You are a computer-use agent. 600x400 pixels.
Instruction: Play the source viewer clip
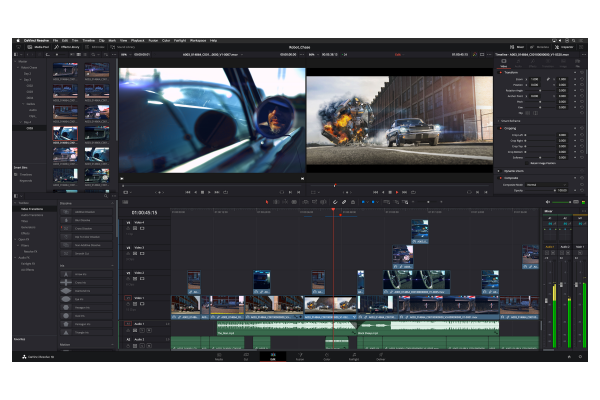pos(209,192)
